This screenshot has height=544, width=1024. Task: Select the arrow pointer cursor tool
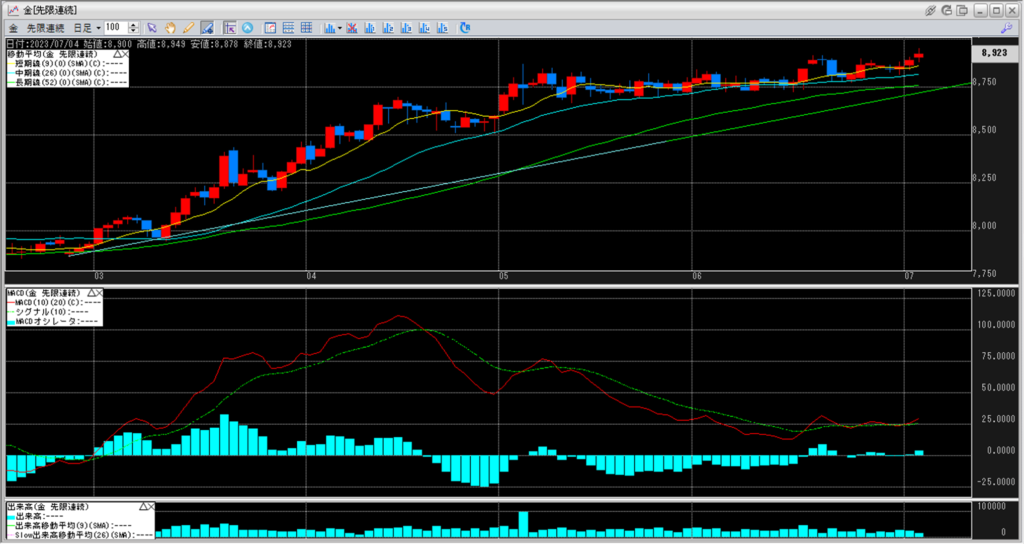151,27
